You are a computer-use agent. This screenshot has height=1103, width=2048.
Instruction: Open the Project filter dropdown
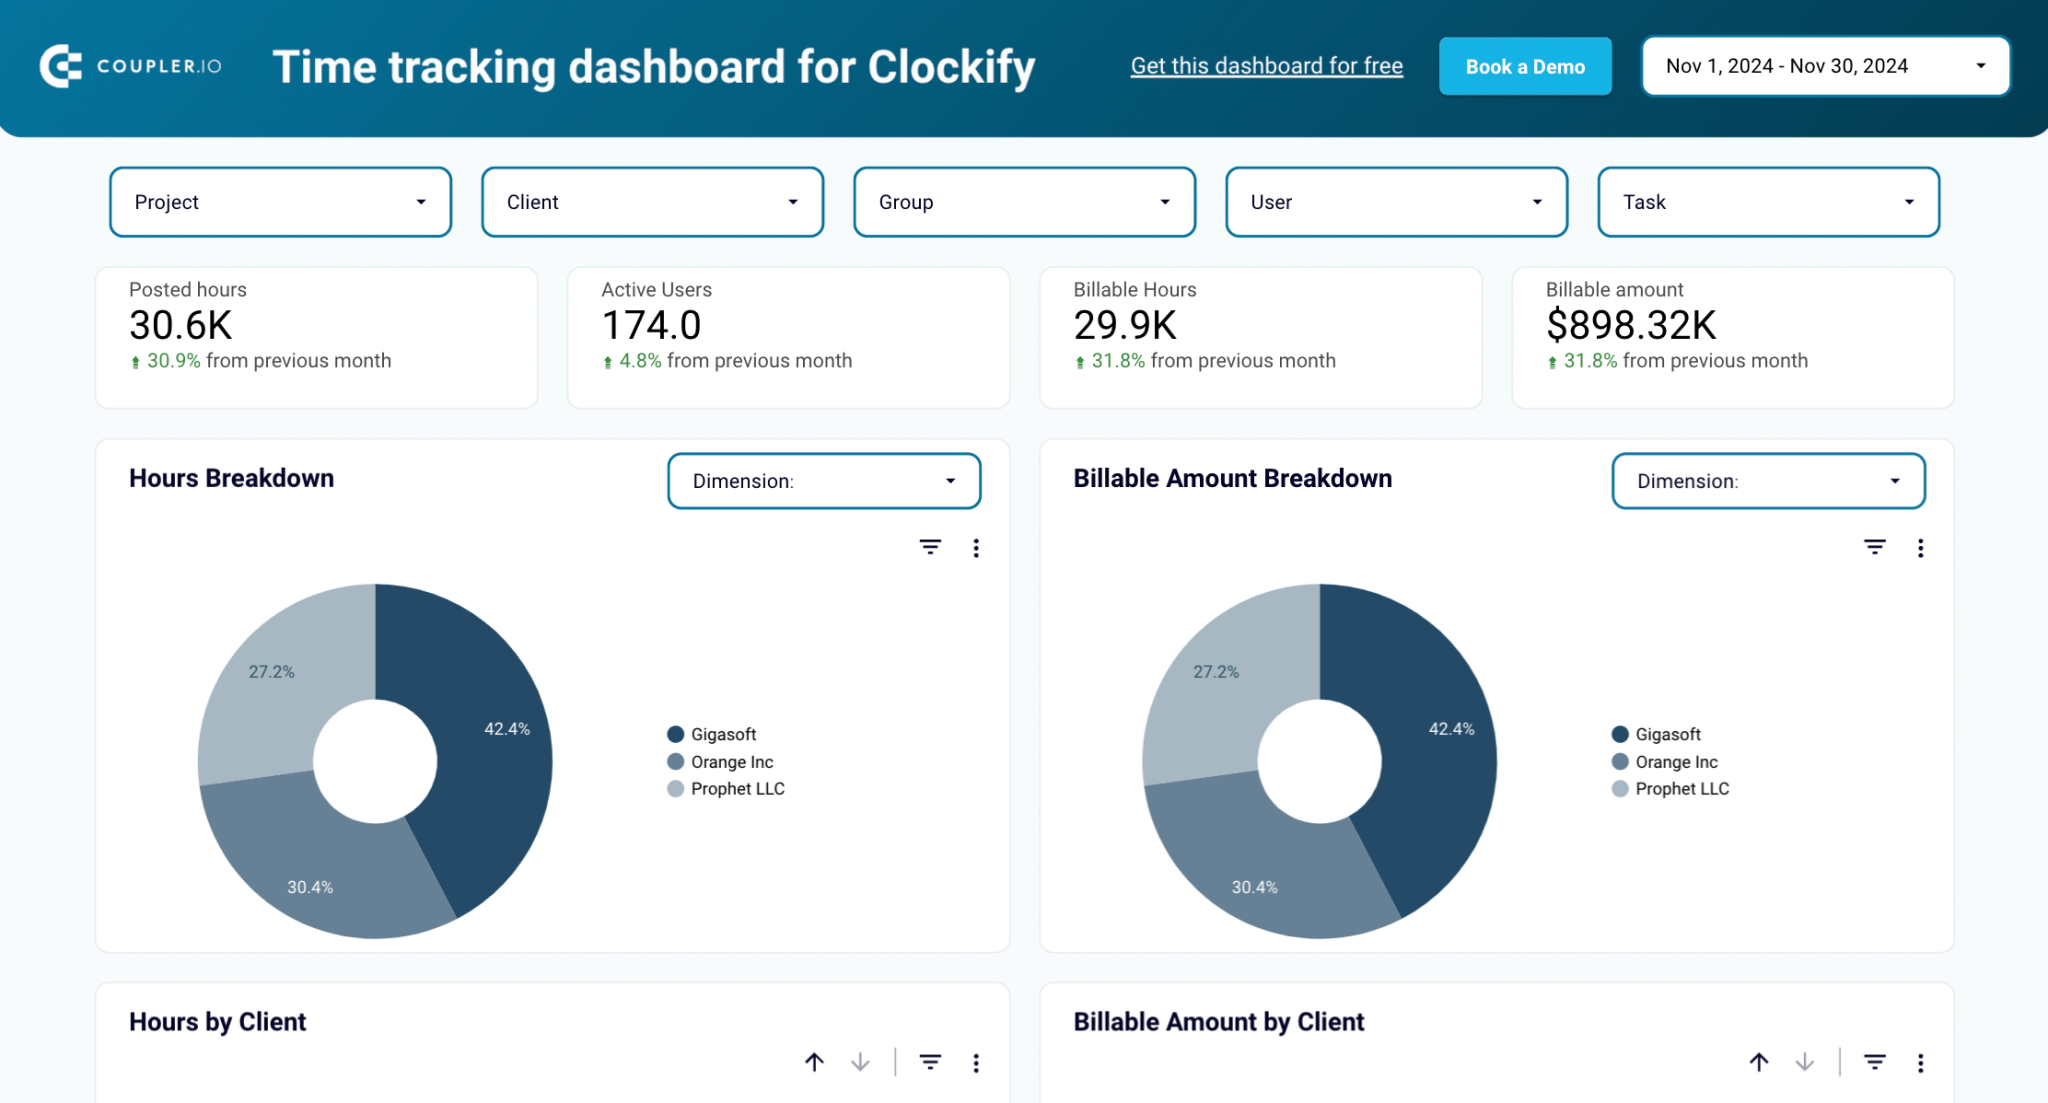point(280,202)
